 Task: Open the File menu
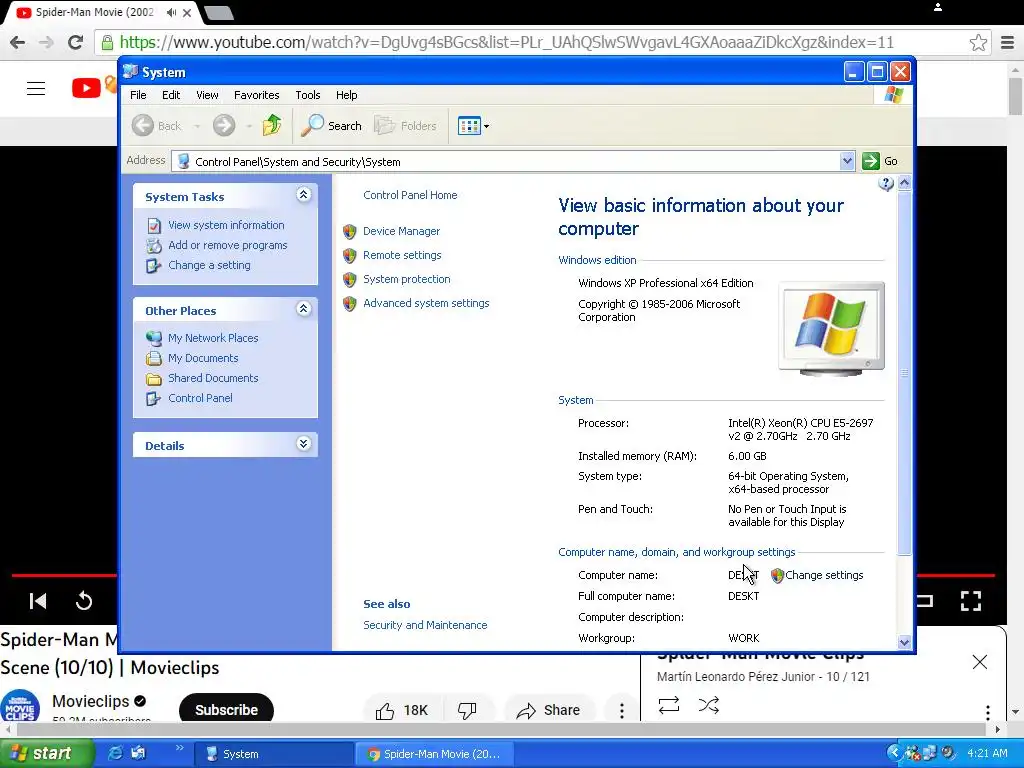(138, 95)
